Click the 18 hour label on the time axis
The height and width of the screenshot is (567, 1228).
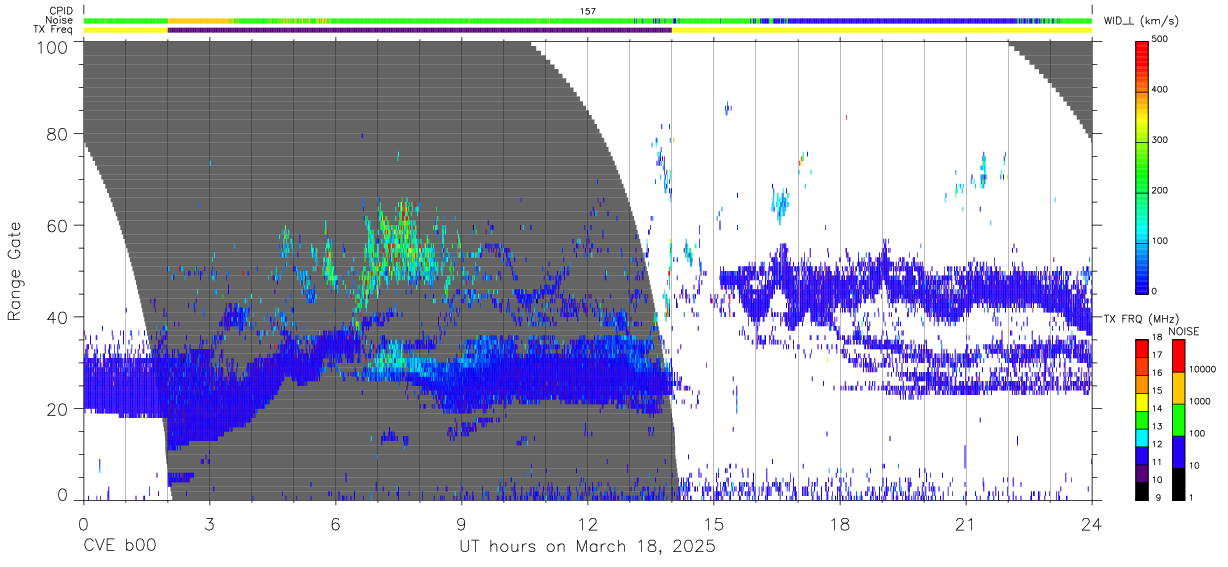[840, 525]
